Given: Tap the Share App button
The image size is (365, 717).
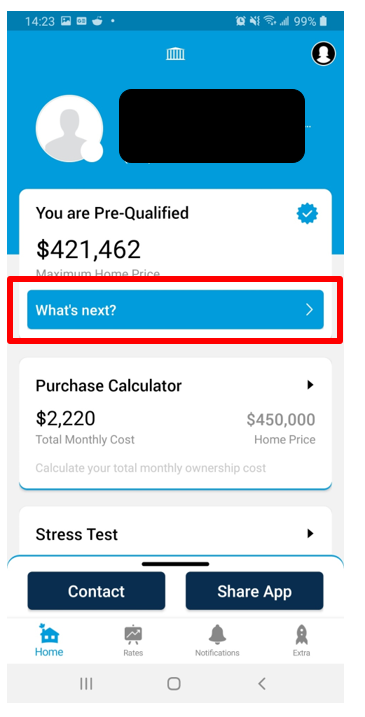Looking at the screenshot, I should 254,591.
